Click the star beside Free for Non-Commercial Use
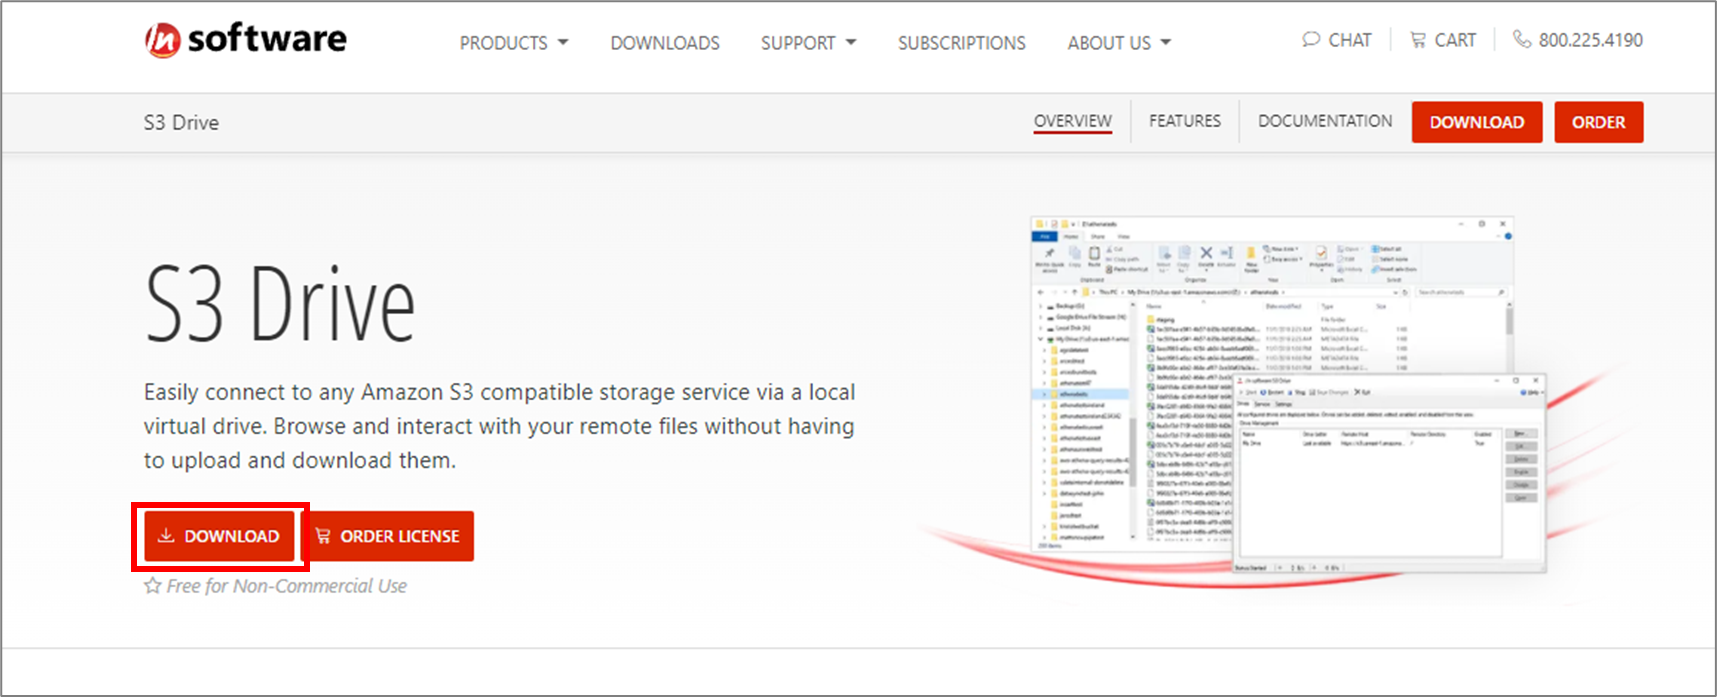The width and height of the screenshot is (1717, 697). [152, 585]
